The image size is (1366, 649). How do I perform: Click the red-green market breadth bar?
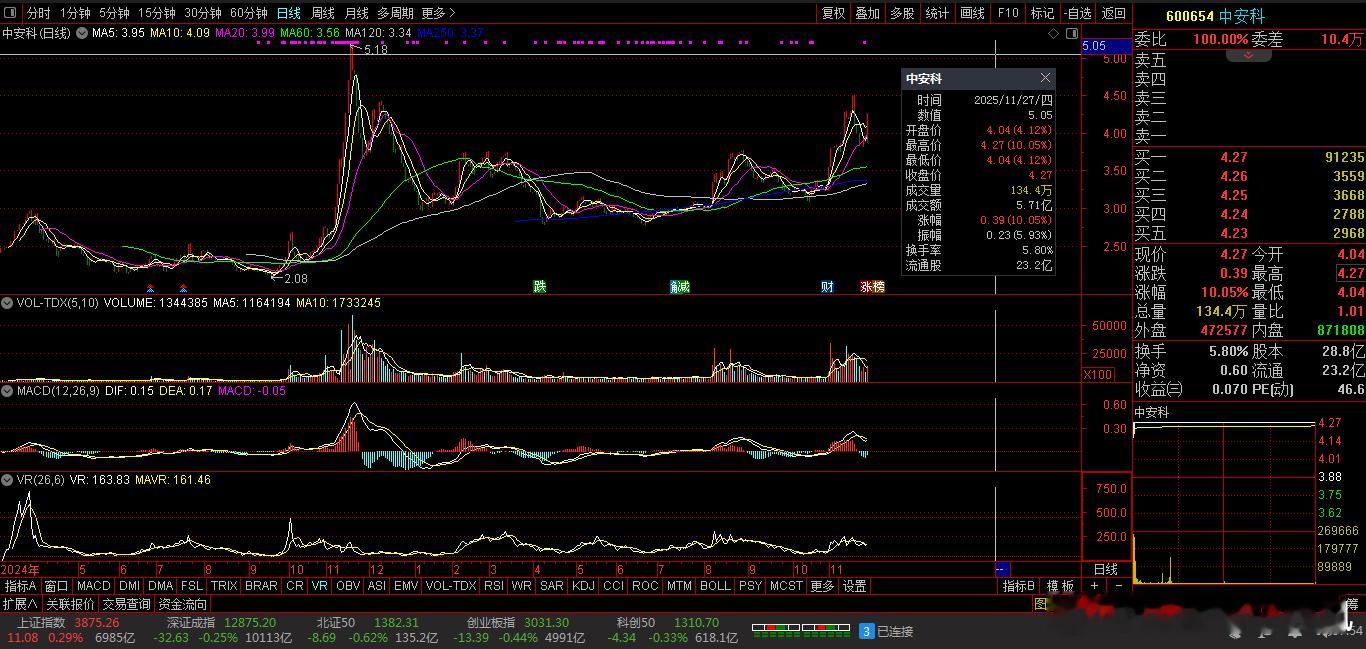801,629
